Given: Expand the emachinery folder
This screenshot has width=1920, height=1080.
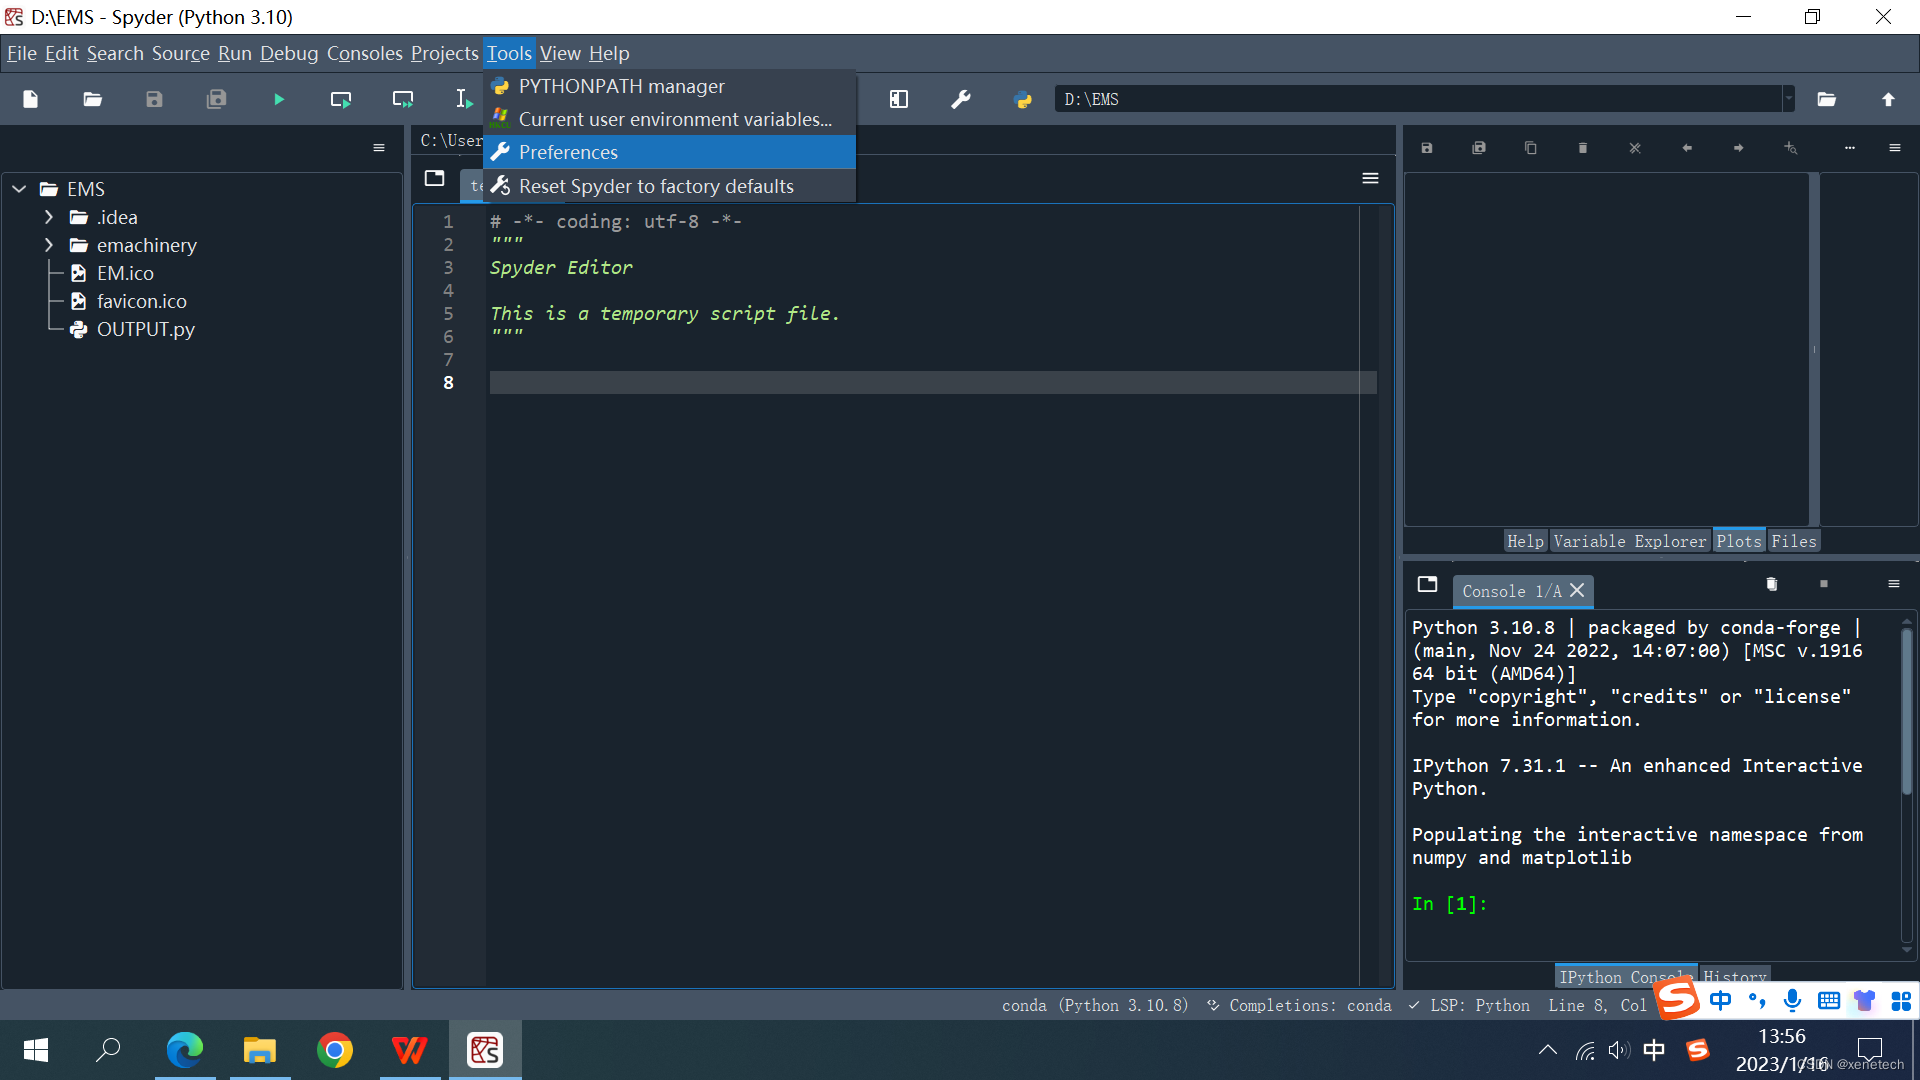Looking at the screenshot, I should coord(49,245).
